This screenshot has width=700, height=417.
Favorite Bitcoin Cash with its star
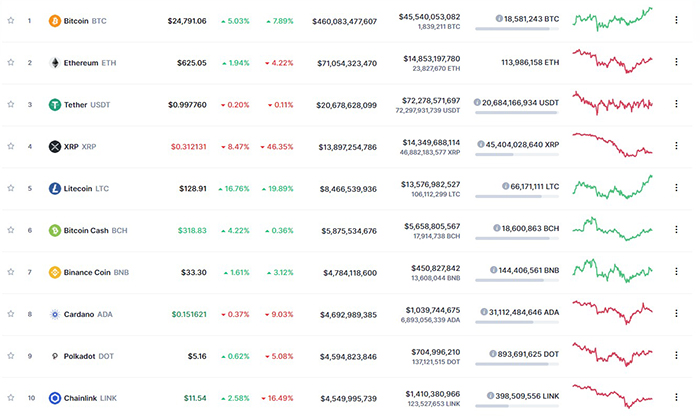point(11,230)
